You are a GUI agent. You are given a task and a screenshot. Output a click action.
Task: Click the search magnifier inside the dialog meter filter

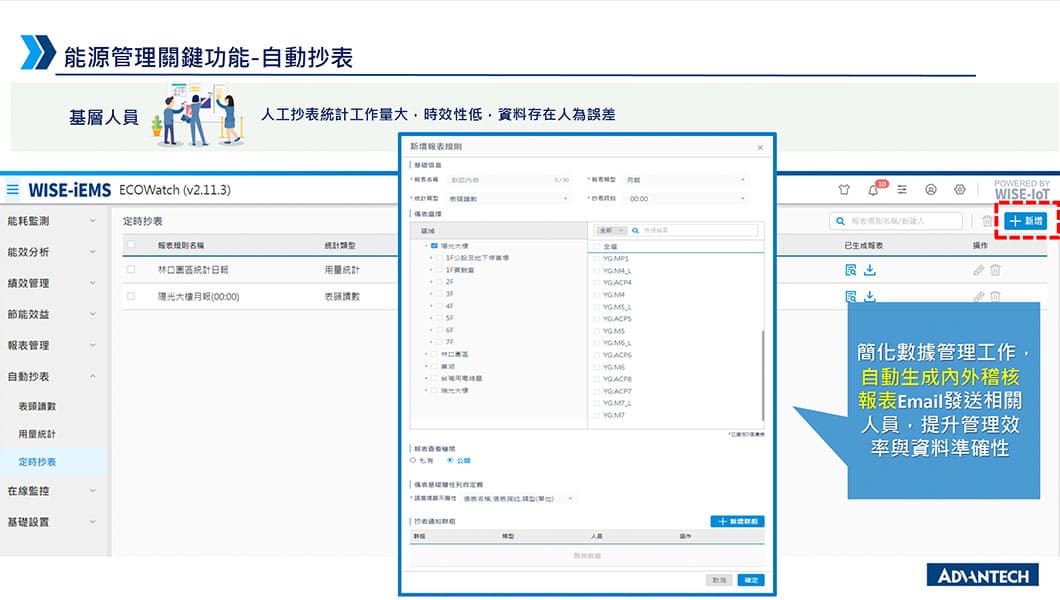click(635, 230)
